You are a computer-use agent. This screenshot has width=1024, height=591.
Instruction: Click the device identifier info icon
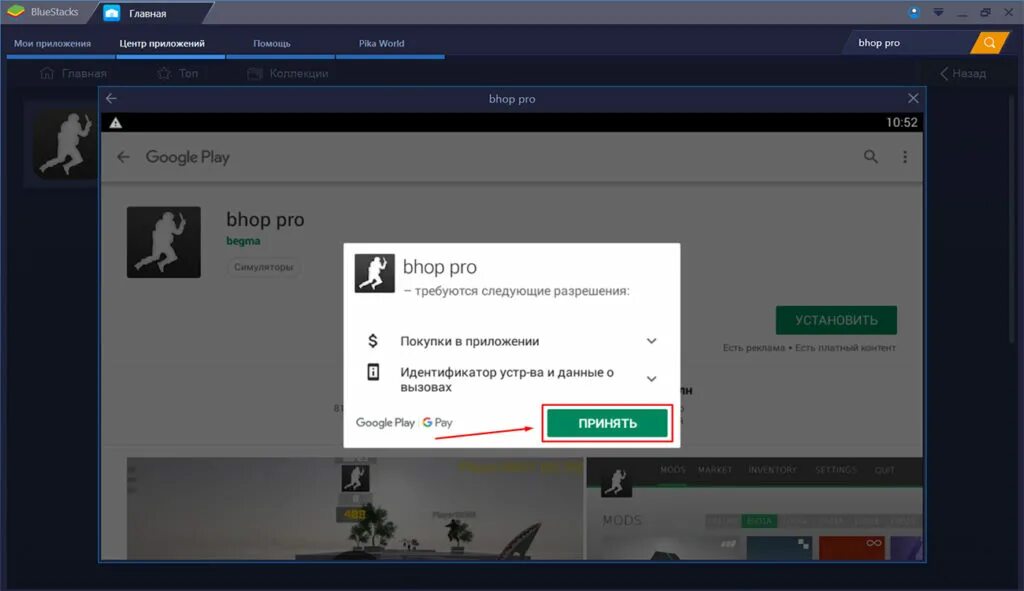373,372
